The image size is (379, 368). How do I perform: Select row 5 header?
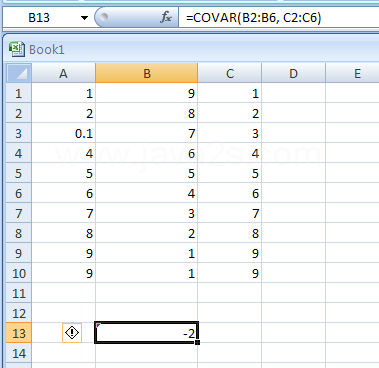pos(19,173)
